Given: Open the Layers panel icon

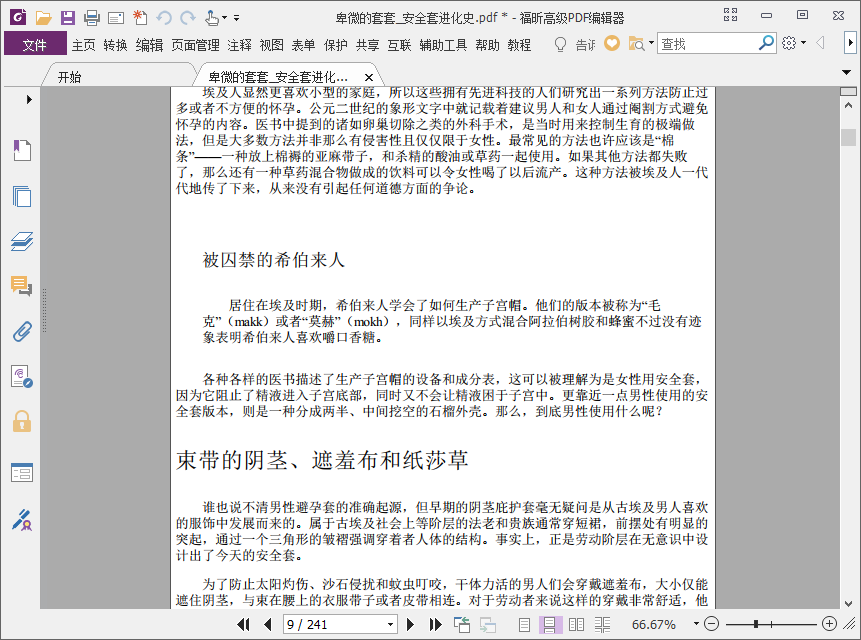Looking at the screenshot, I should pyautogui.click(x=22, y=241).
